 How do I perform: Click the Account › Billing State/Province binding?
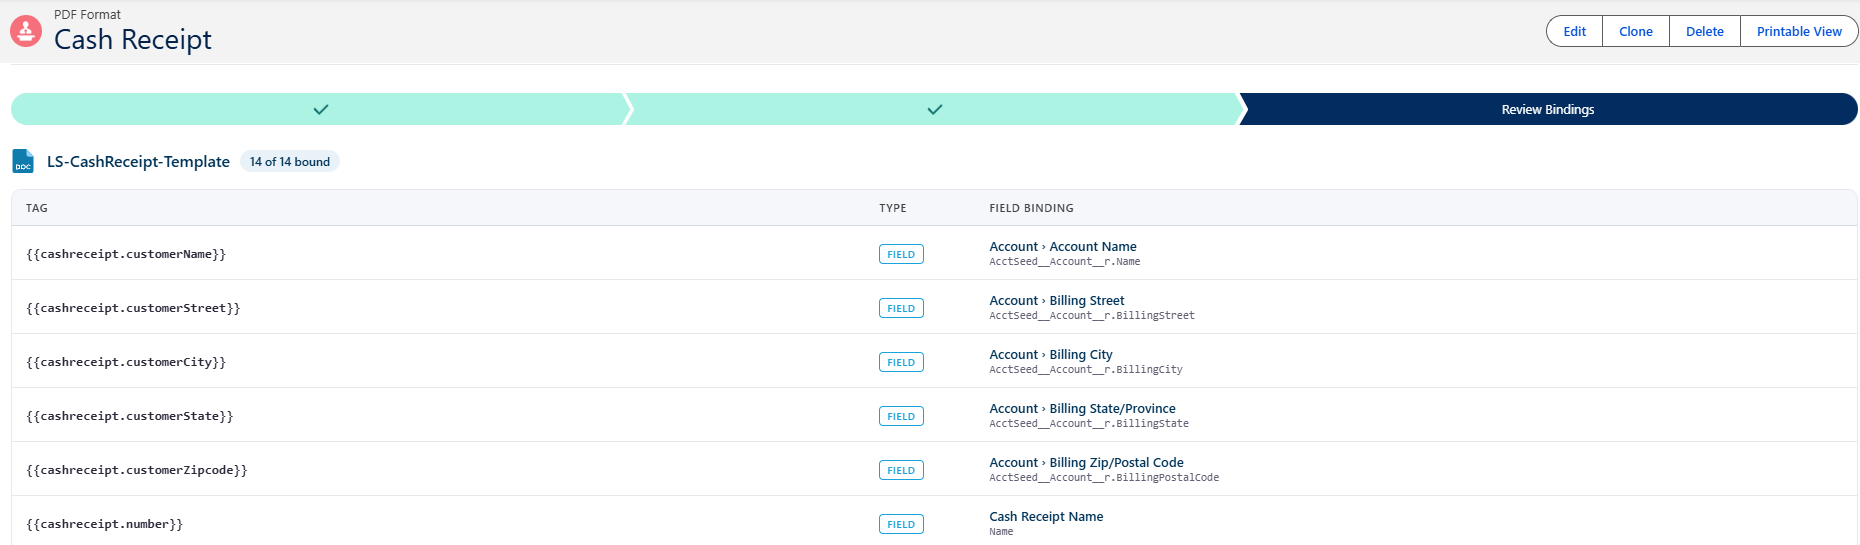[1082, 408]
